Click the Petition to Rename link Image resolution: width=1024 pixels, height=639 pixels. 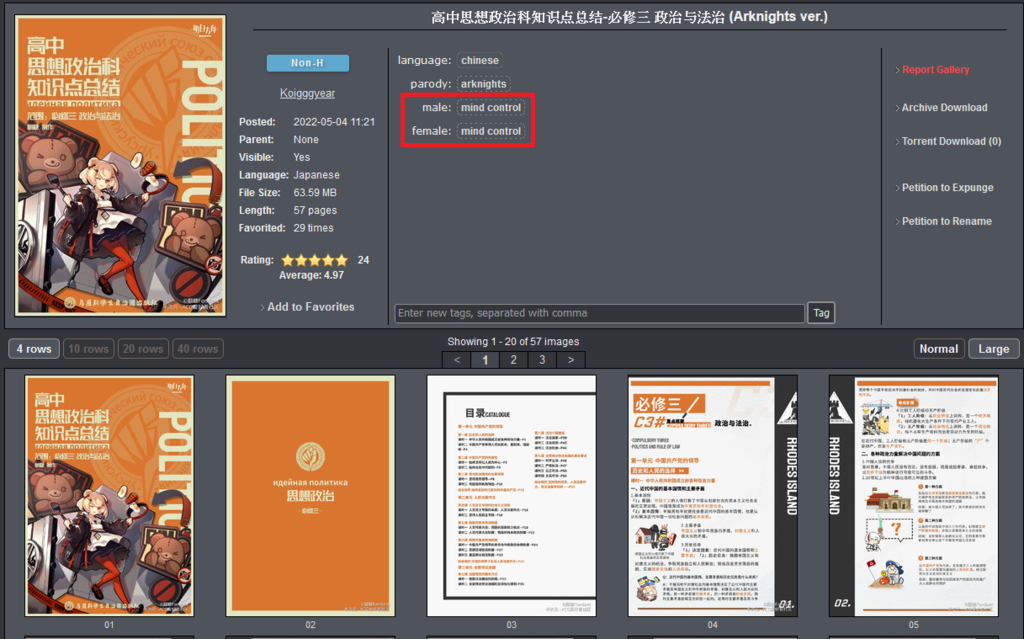(x=947, y=221)
